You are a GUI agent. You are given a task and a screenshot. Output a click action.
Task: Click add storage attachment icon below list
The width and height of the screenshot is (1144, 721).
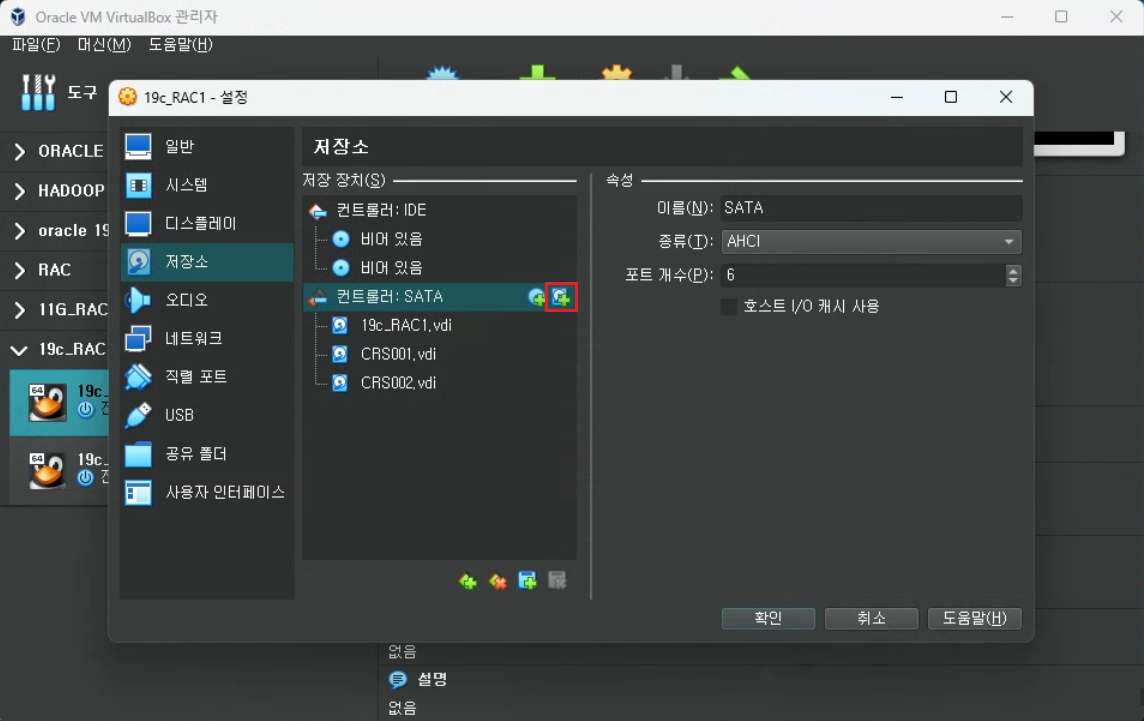pos(527,581)
